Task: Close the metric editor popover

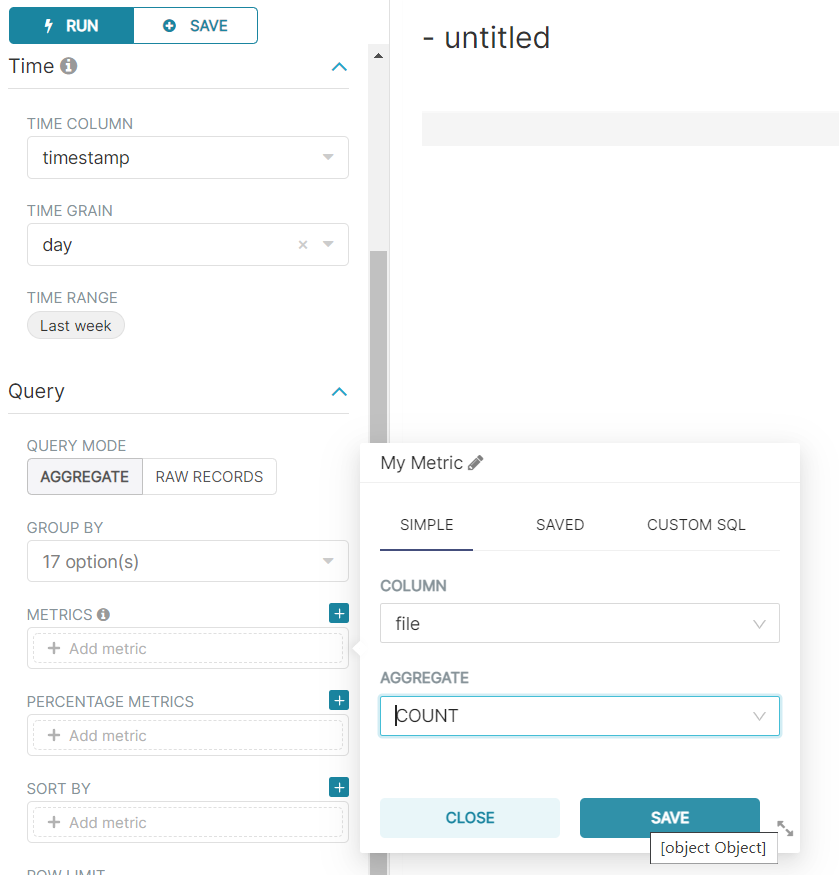Action: point(469,817)
